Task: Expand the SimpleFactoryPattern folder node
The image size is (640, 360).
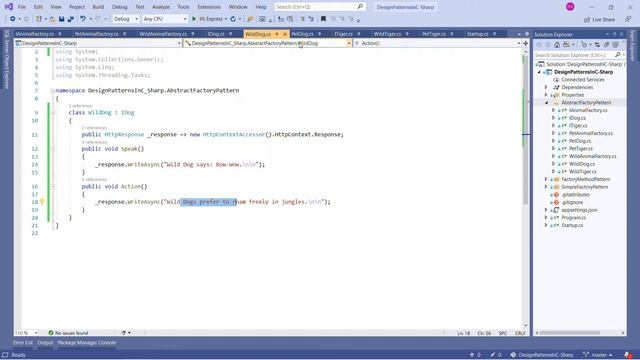Action: point(546,187)
